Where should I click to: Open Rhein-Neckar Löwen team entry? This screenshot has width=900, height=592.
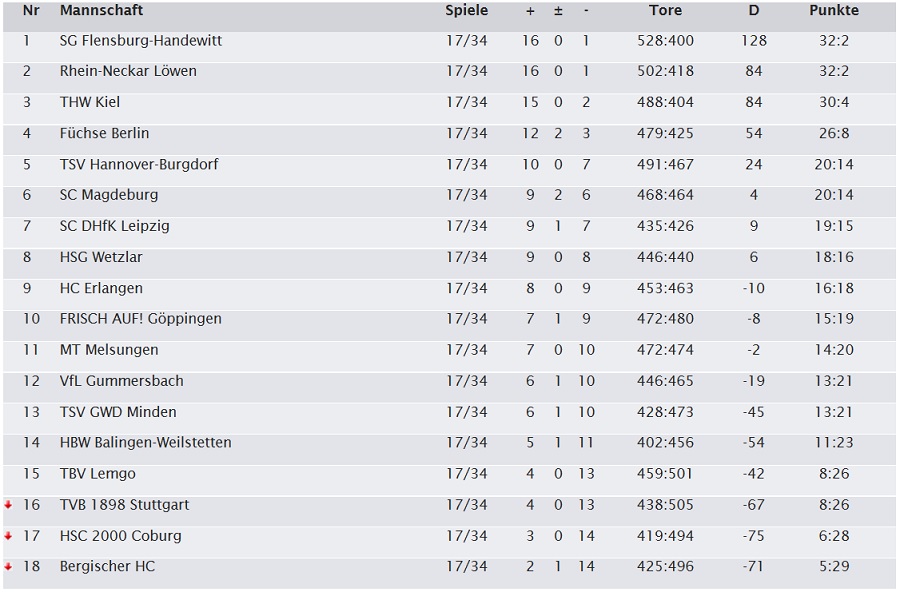(128, 72)
